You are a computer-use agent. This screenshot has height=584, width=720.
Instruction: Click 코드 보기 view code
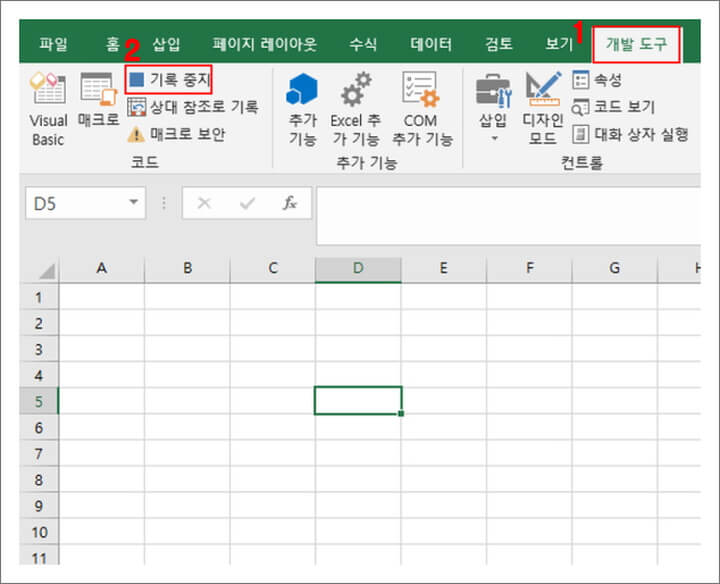click(x=613, y=107)
